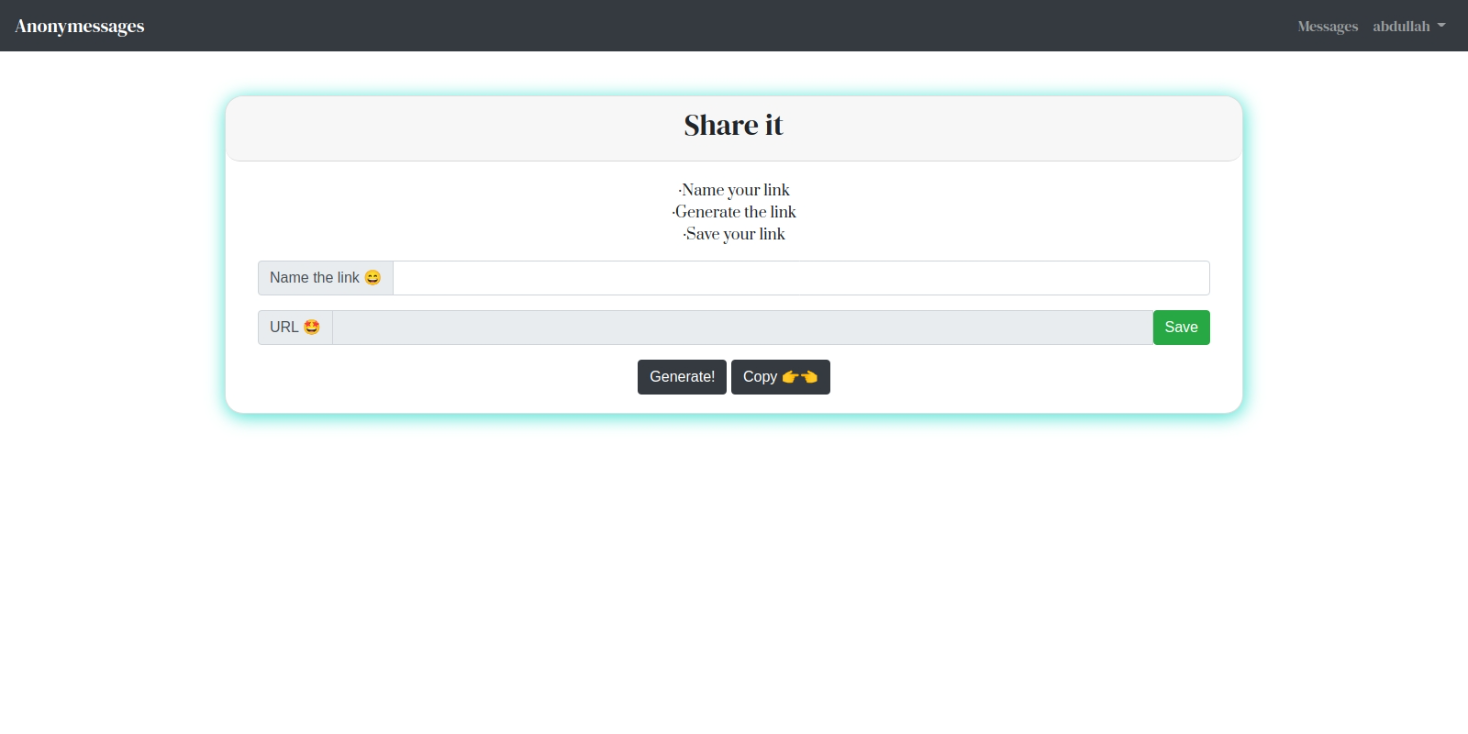
Task: Click the caret arrow beside abdullah
Action: (x=1440, y=27)
